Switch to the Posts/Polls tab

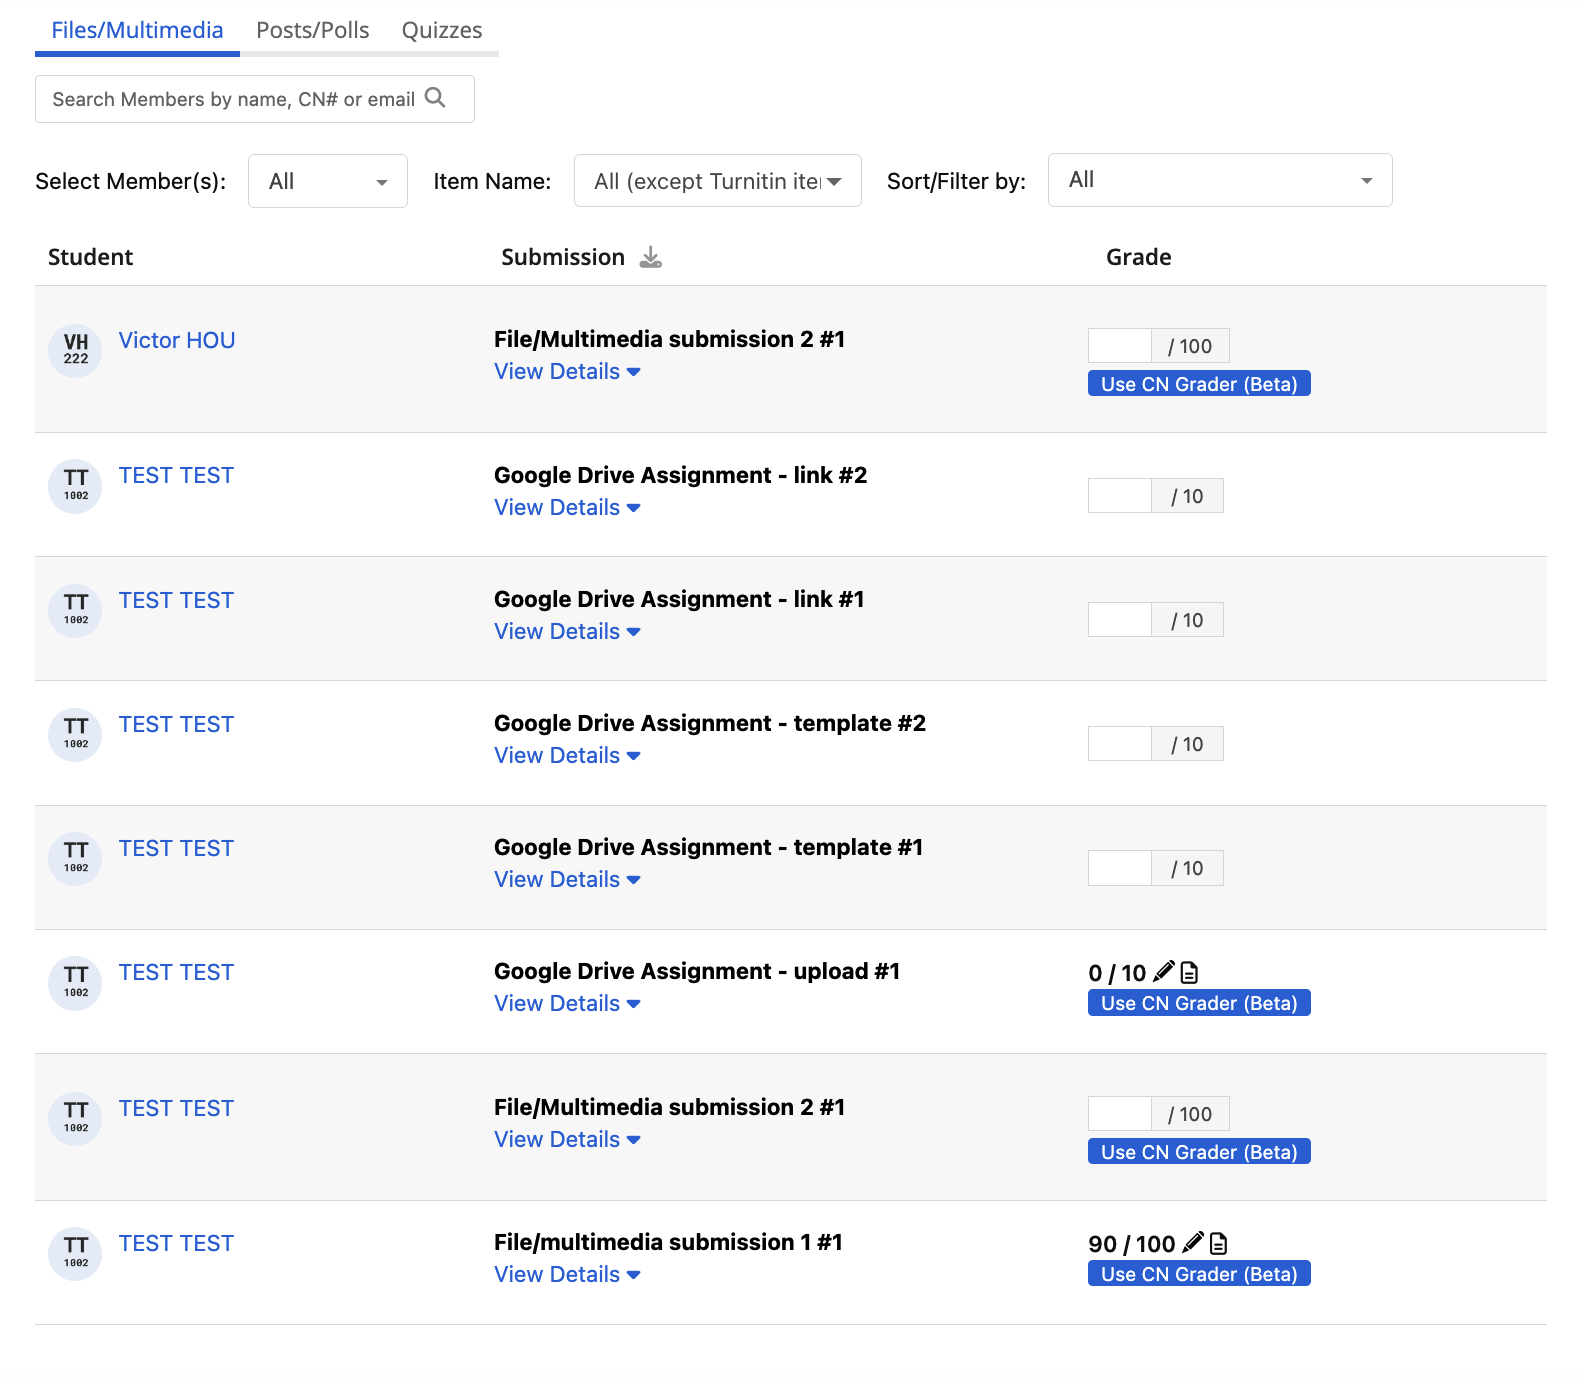pyautogui.click(x=313, y=30)
